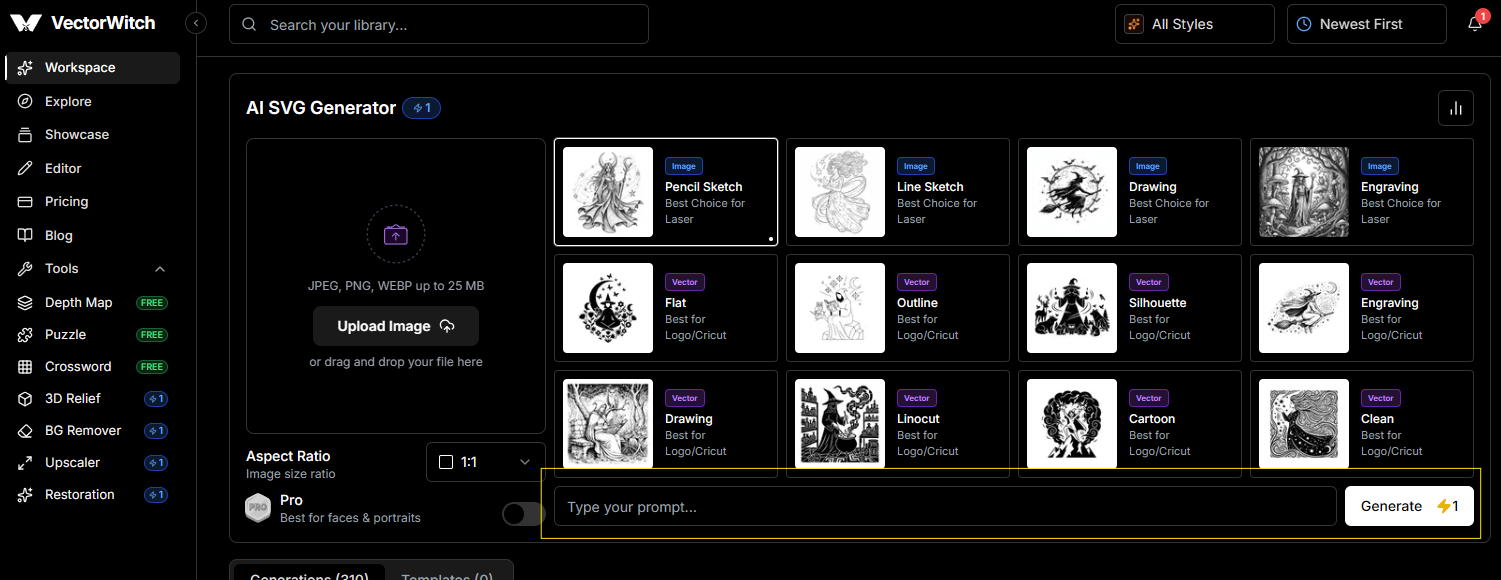1501x580 pixels.
Task: Open the All Styles filter dropdown
Action: [1195, 24]
